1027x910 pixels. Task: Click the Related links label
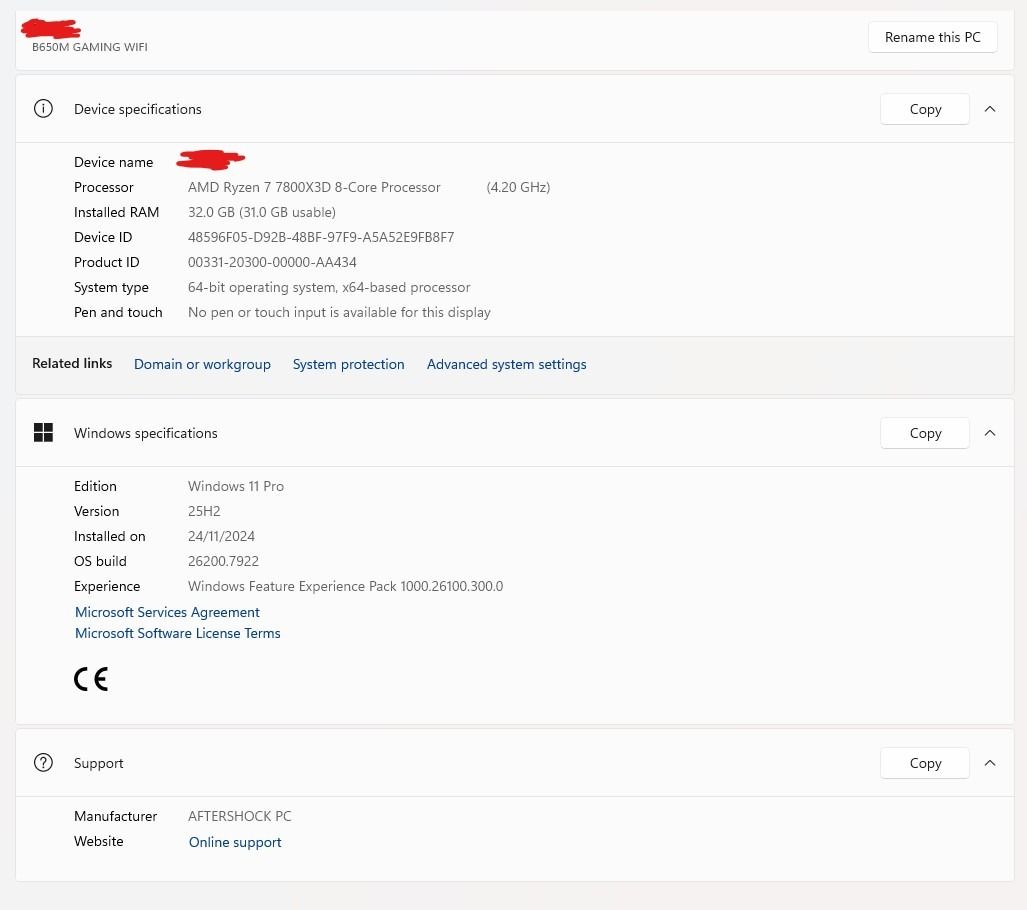tap(72, 364)
